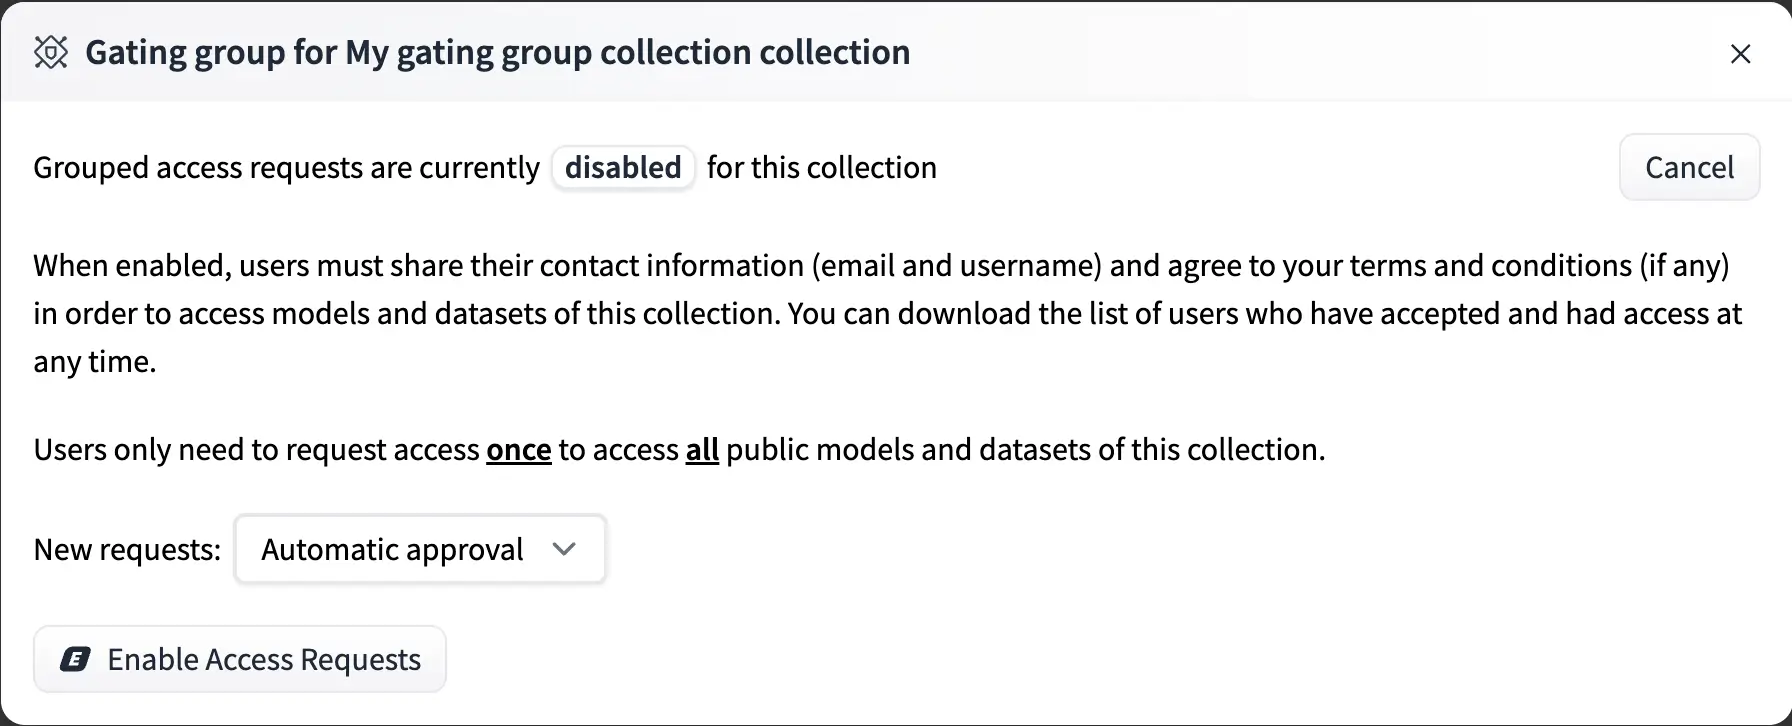The width and height of the screenshot is (1792, 726).
Task: Click the "disabled" status badge
Action: pyautogui.click(x=623, y=167)
